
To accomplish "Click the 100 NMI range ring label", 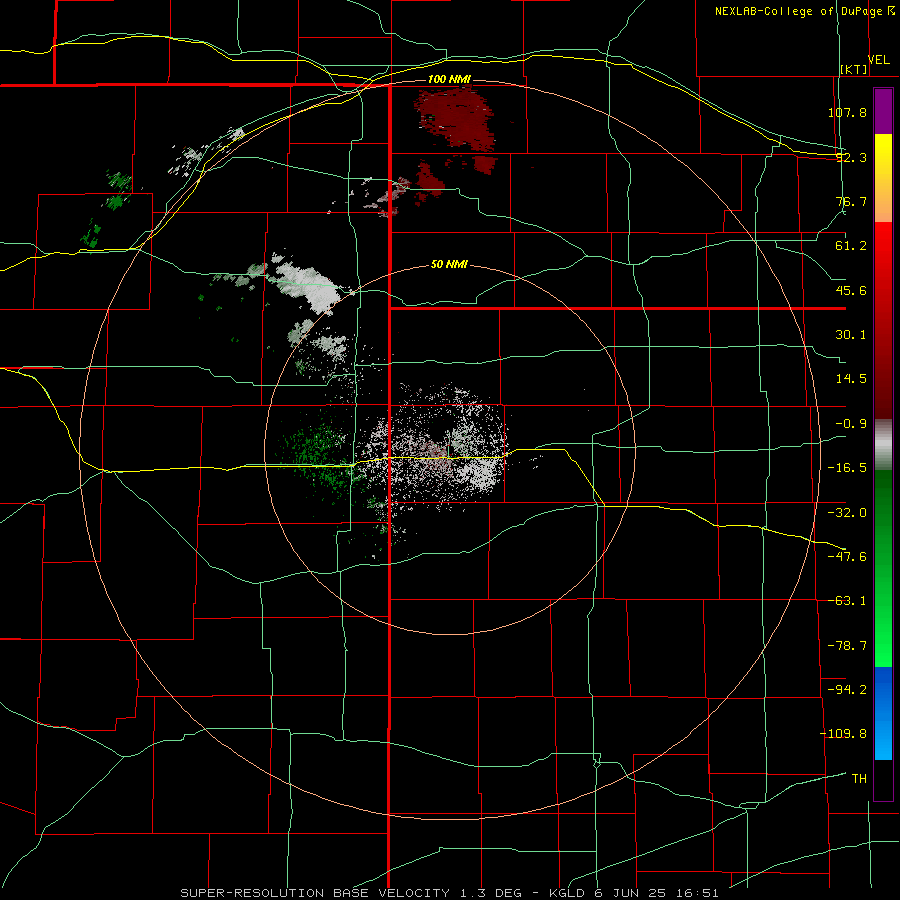I will pos(449,79).
